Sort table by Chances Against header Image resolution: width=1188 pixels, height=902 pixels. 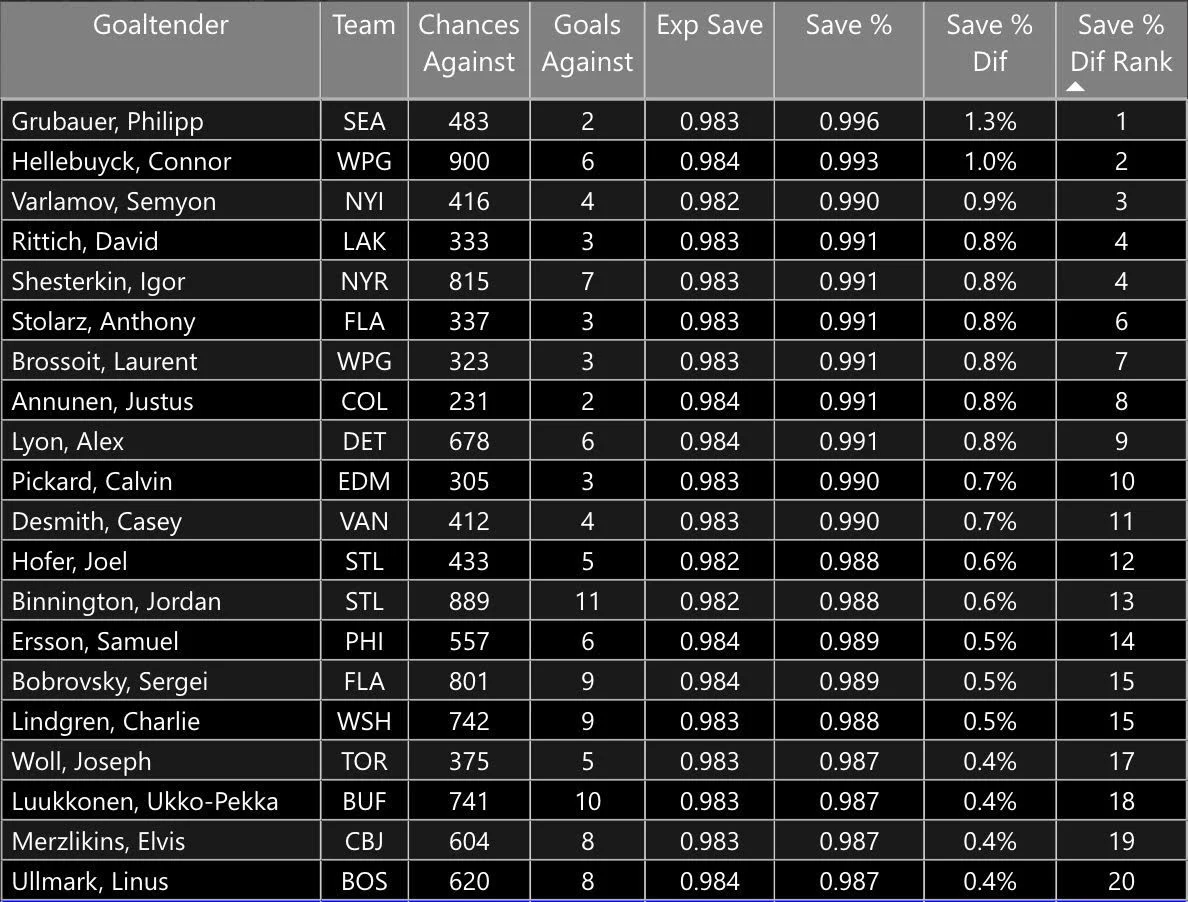tap(469, 44)
